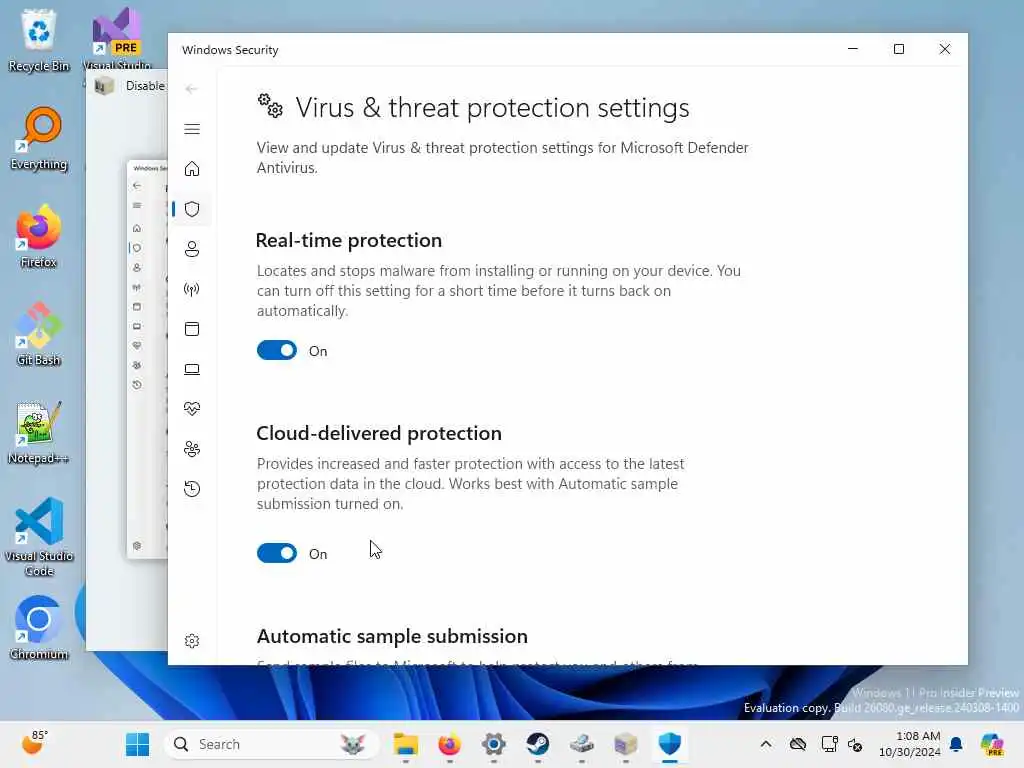Screen dimensions: 1024x768
Task: Turn off Real-time protection toggle
Action: click(277, 351)
